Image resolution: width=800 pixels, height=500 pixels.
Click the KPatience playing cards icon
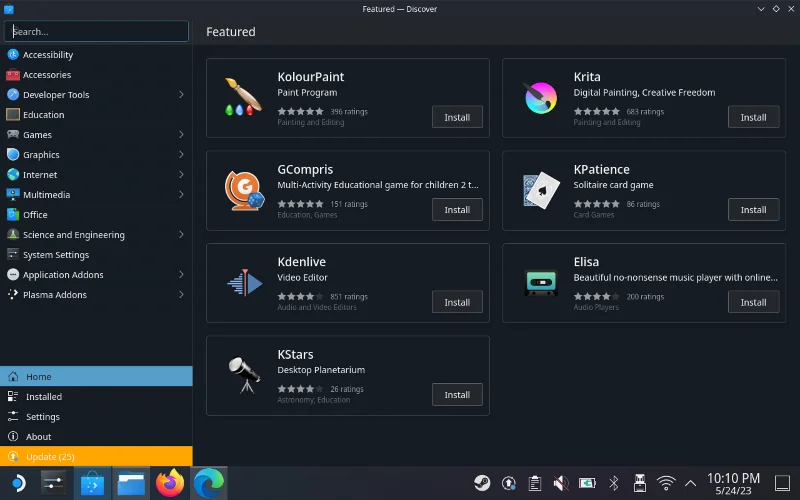tap(541, 190)
